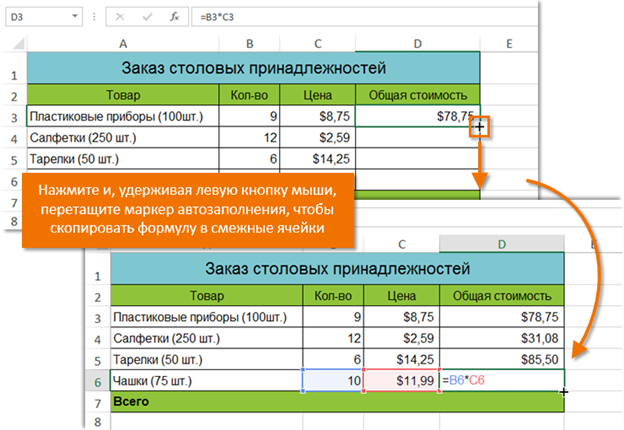Click the lower sheet's title 'Заказ столовых принадлежностей'
Screen dimensions: 624x430
[337, 269]
